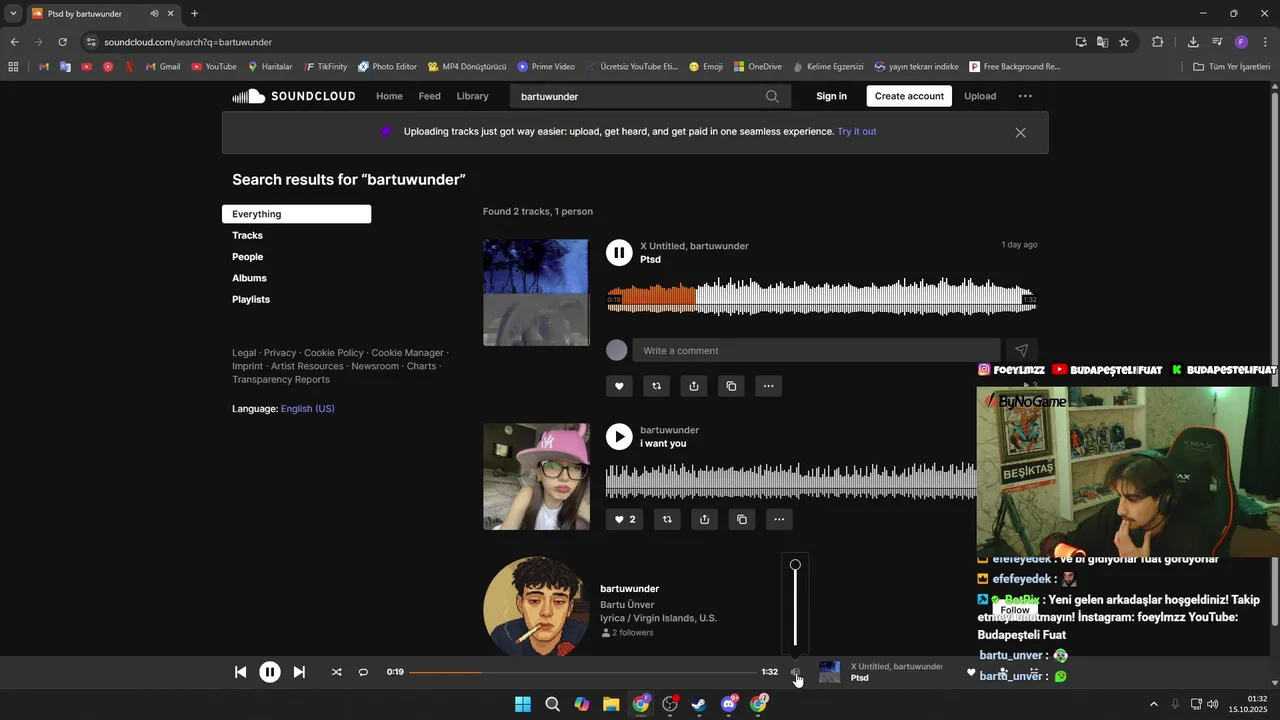Seek on the bottom player progress bar

[582, 672]
